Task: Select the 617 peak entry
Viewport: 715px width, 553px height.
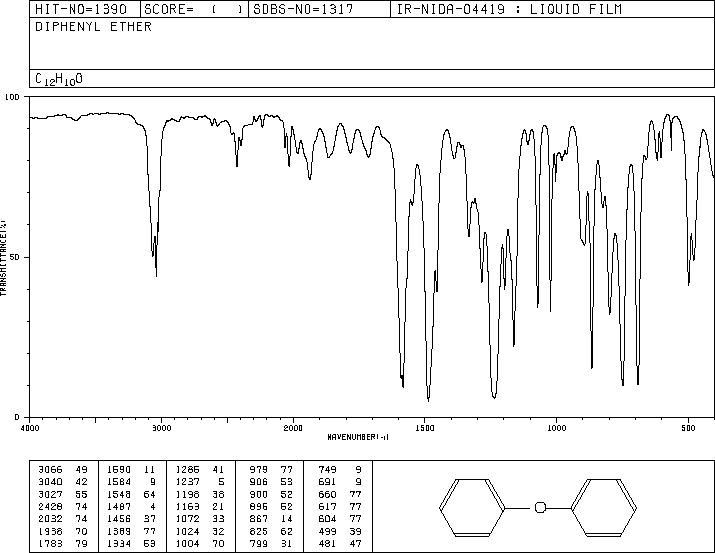Action: pyautogui.click(x=340, y=506)
